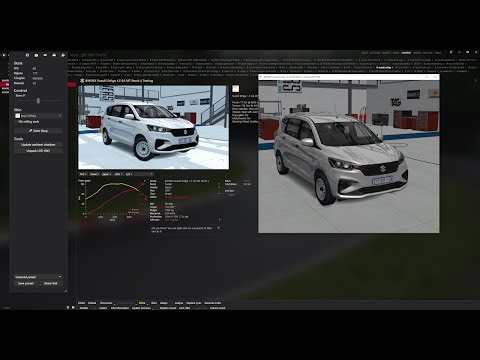
Task: Click the Update previews button
Action: [x=141, y=308]
